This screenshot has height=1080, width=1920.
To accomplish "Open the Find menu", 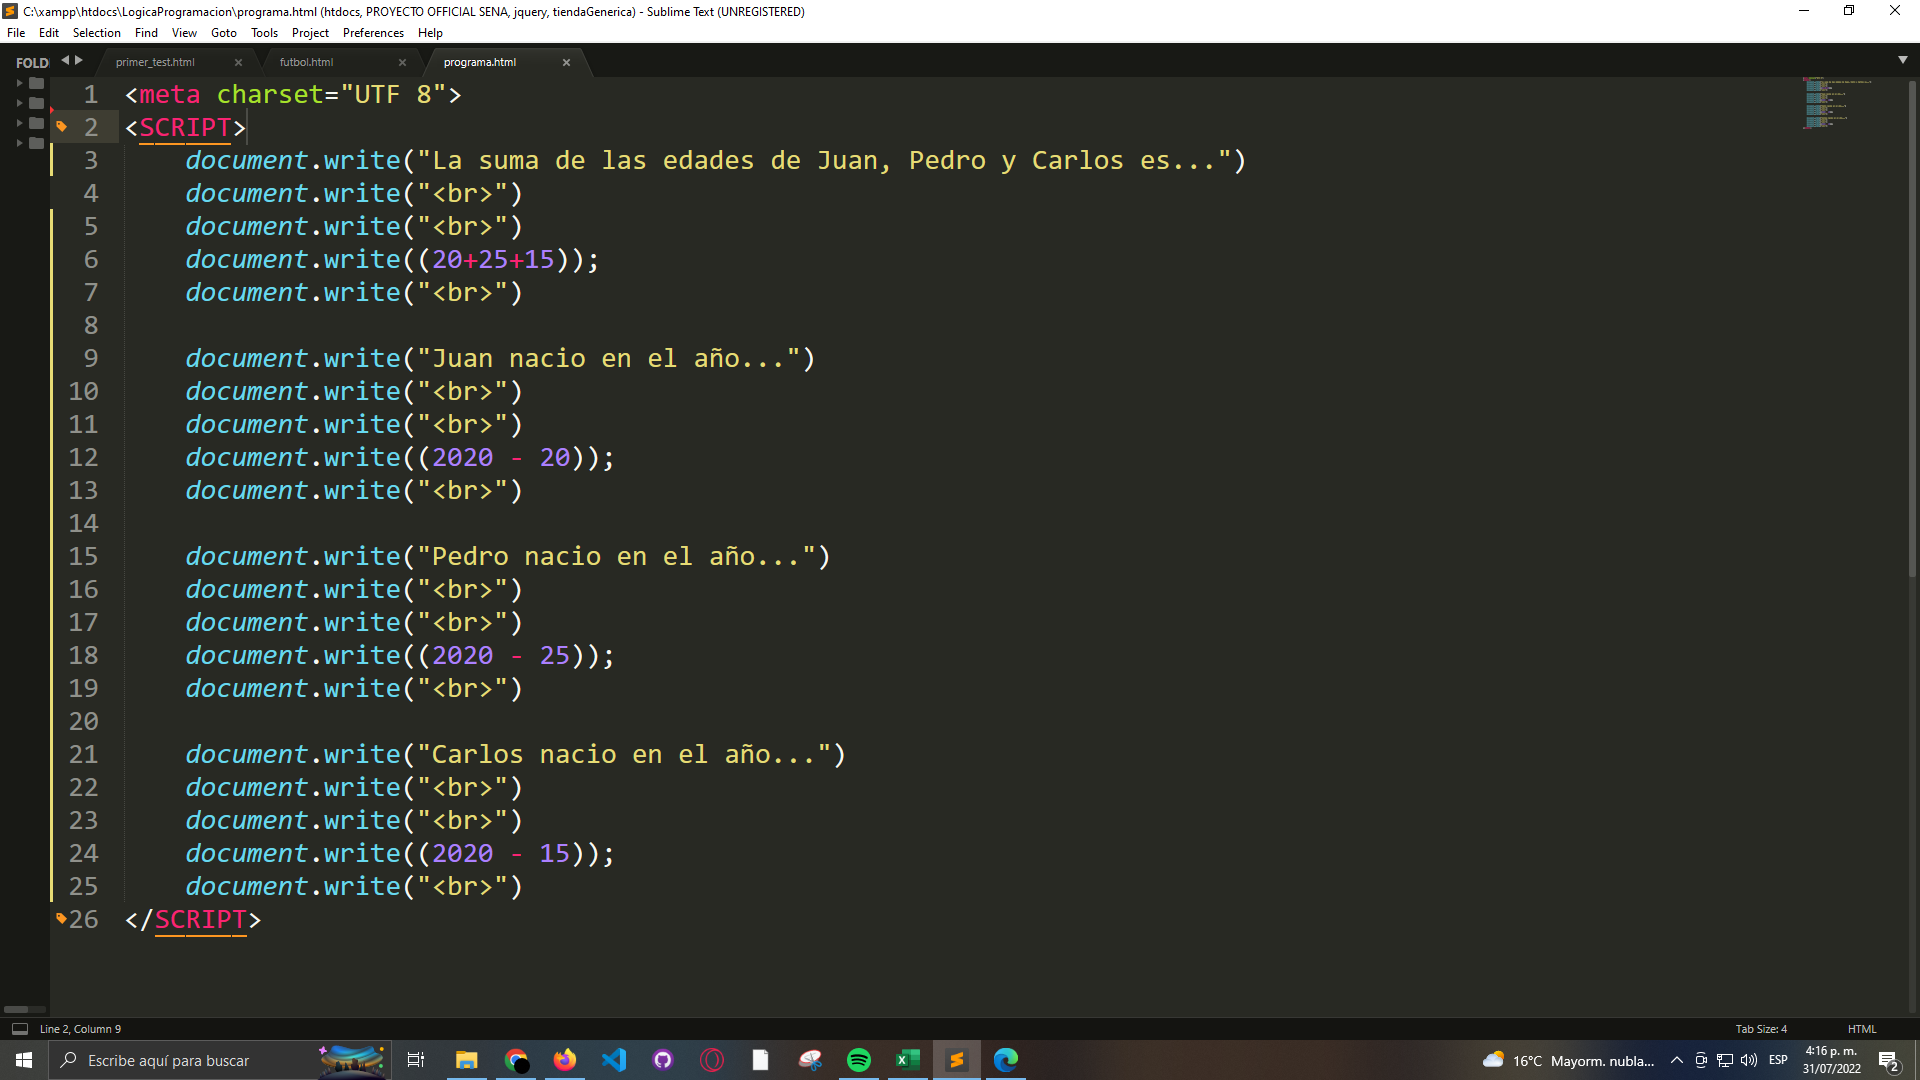I will pos(146,33).
